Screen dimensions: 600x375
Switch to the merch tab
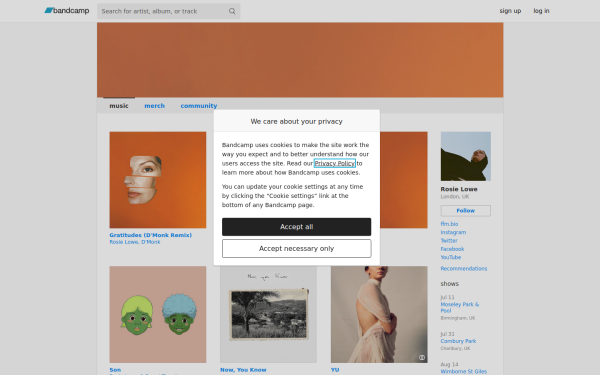(x=155, y=106)
